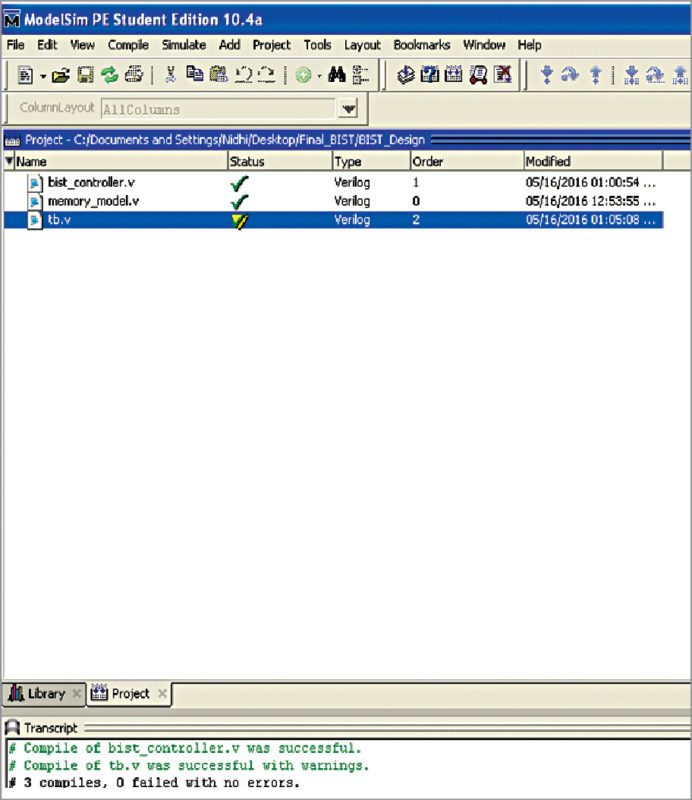Open the Compile menu

(128, 45)
